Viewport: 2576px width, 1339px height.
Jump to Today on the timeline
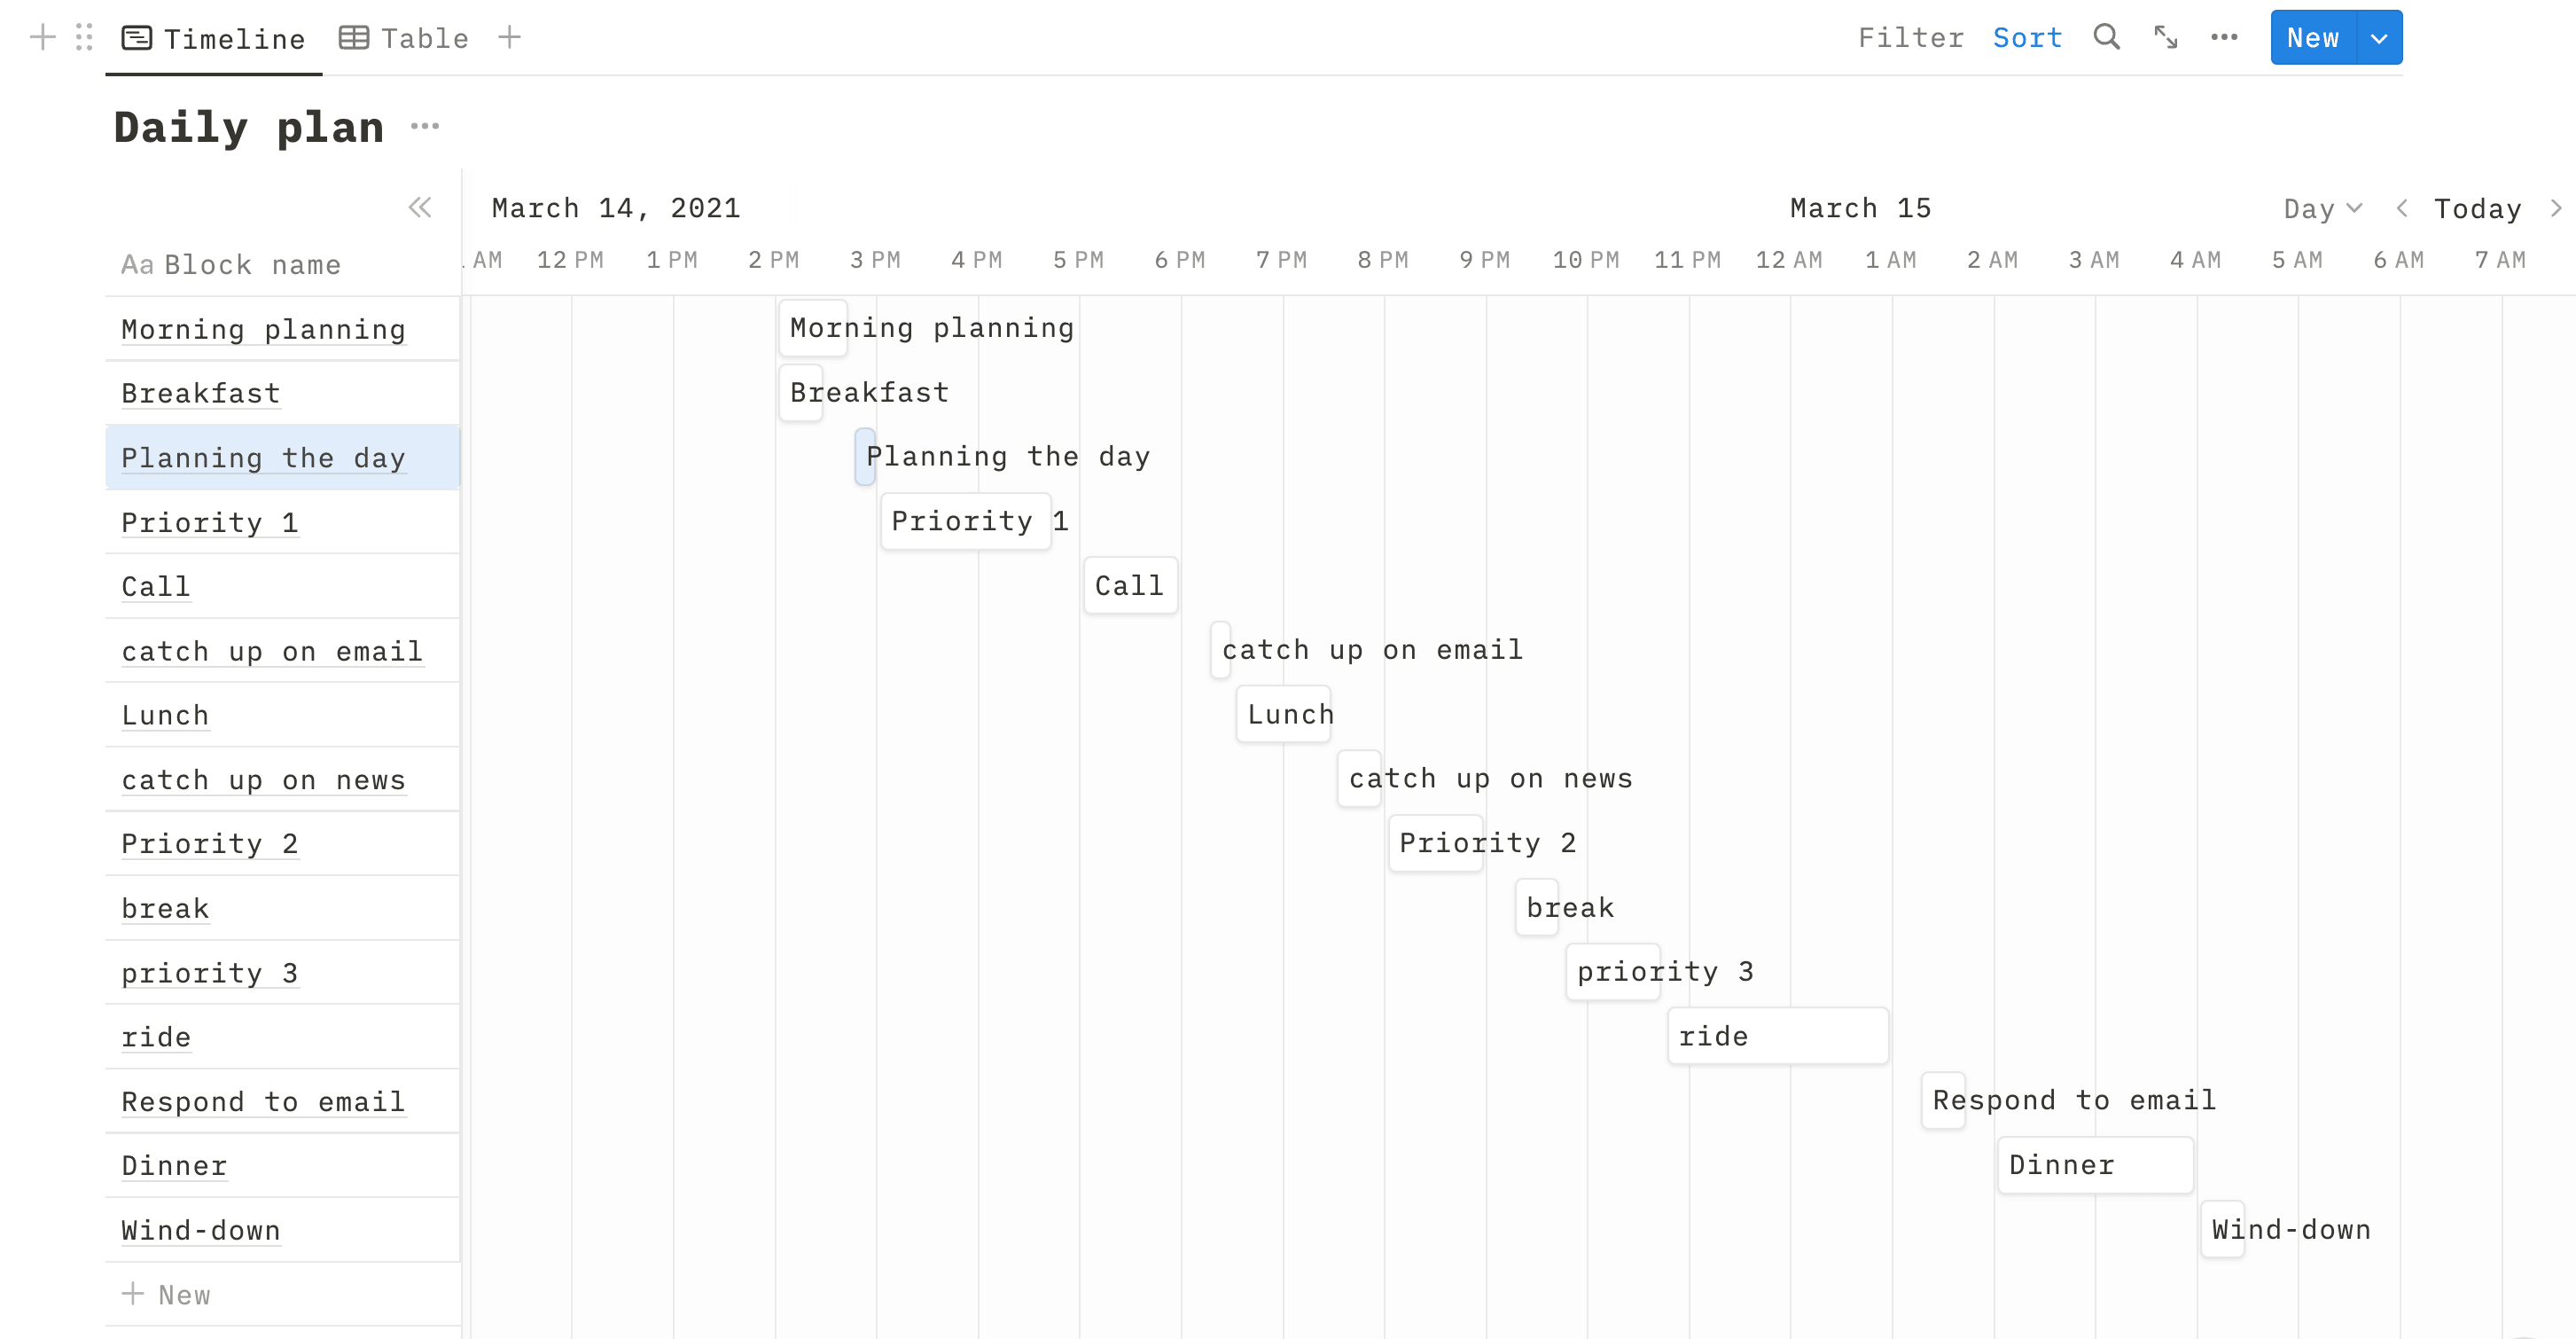[x=2477, y=208]
